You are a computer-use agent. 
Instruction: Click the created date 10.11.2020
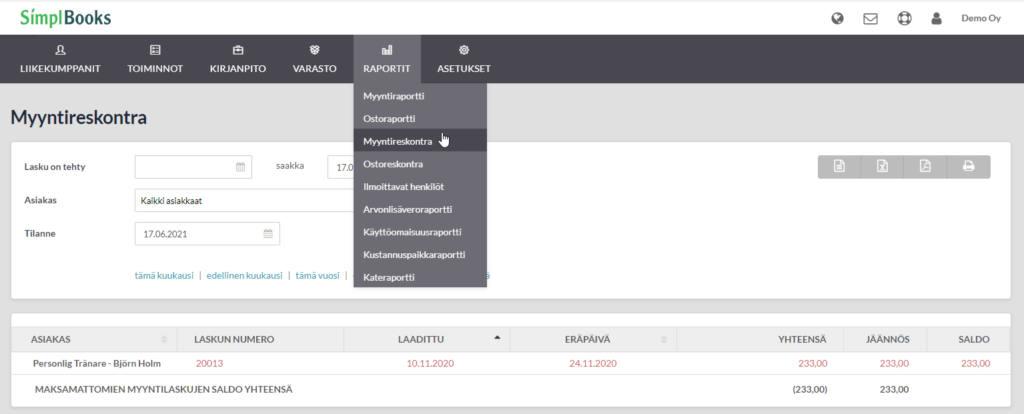[x=430, y=364]
